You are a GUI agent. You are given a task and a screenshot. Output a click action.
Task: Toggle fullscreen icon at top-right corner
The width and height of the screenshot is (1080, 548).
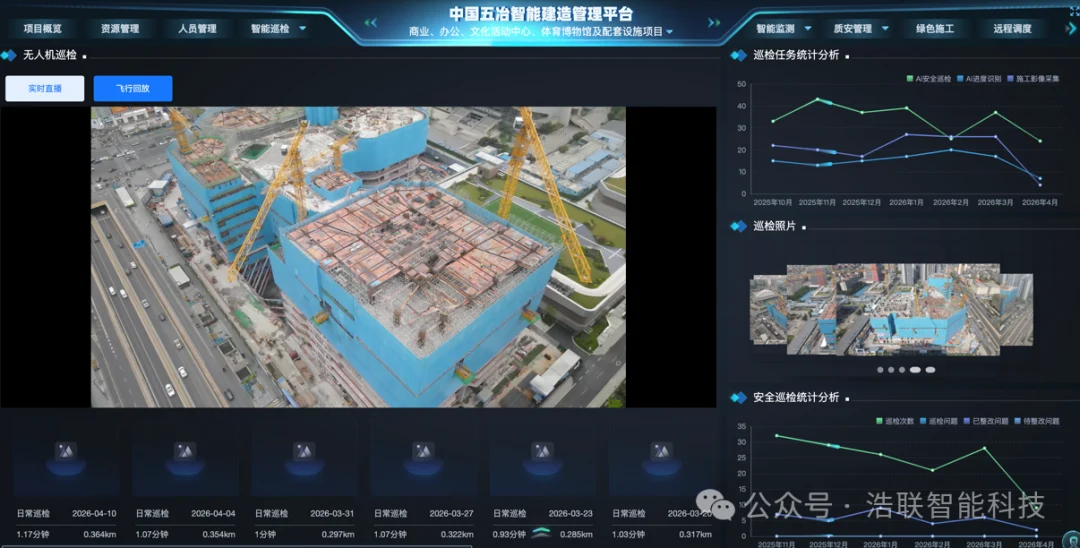[1074, 12]
